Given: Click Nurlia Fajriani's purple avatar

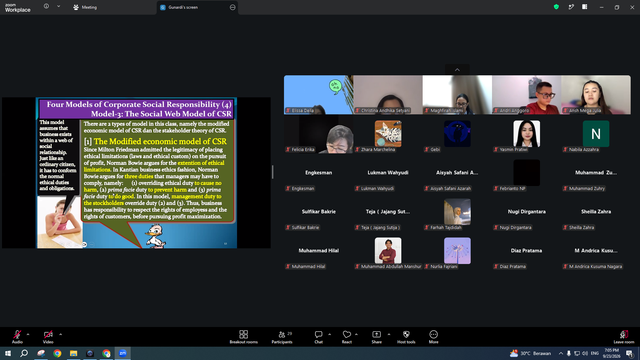Looking at the screenshot, I should (457, 251).
